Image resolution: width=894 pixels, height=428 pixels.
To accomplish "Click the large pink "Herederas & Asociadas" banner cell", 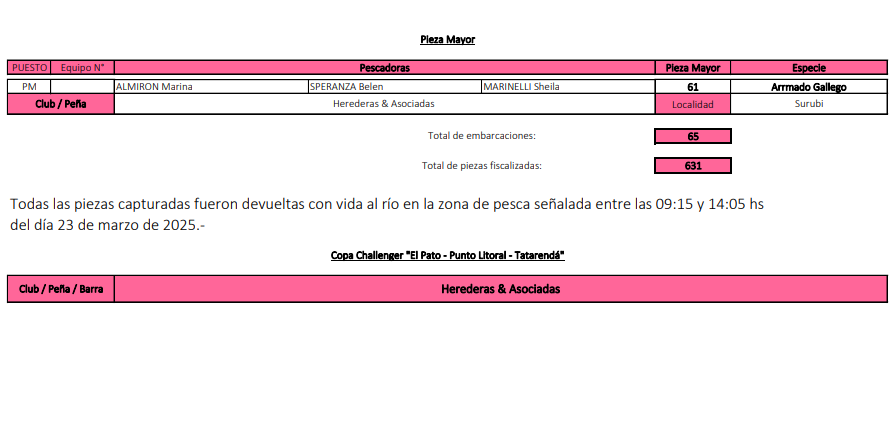I will pyautogui.click(x=500, y=289).
